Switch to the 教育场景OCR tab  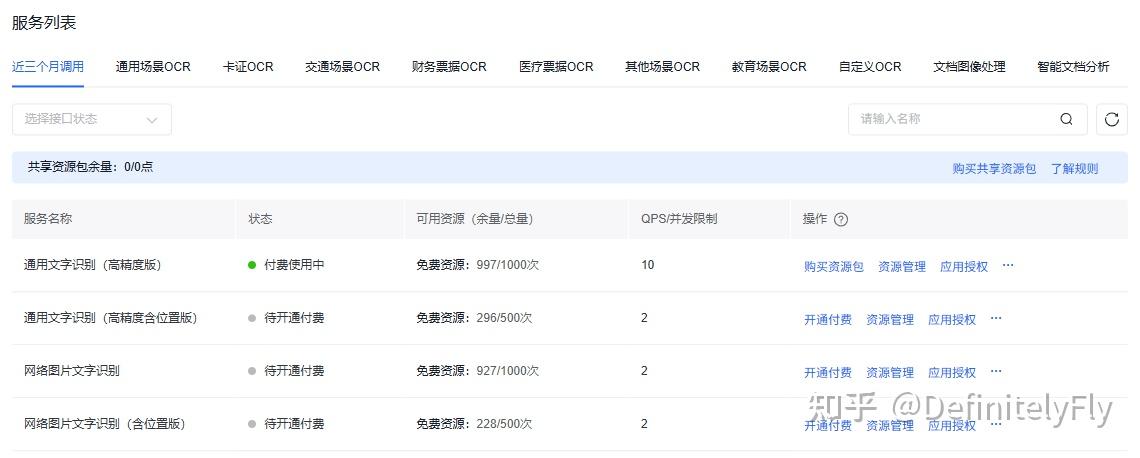point(769,67)
